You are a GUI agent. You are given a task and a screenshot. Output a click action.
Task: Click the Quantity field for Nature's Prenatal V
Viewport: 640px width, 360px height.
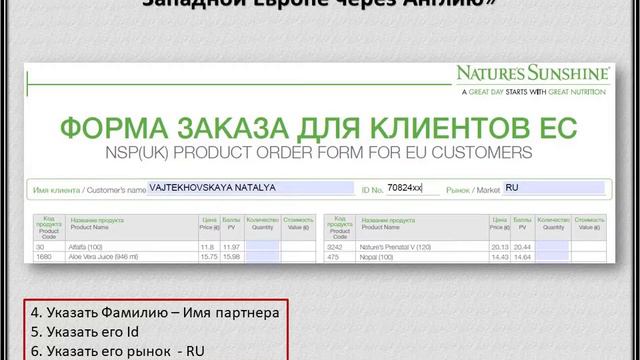coord(552,247)
